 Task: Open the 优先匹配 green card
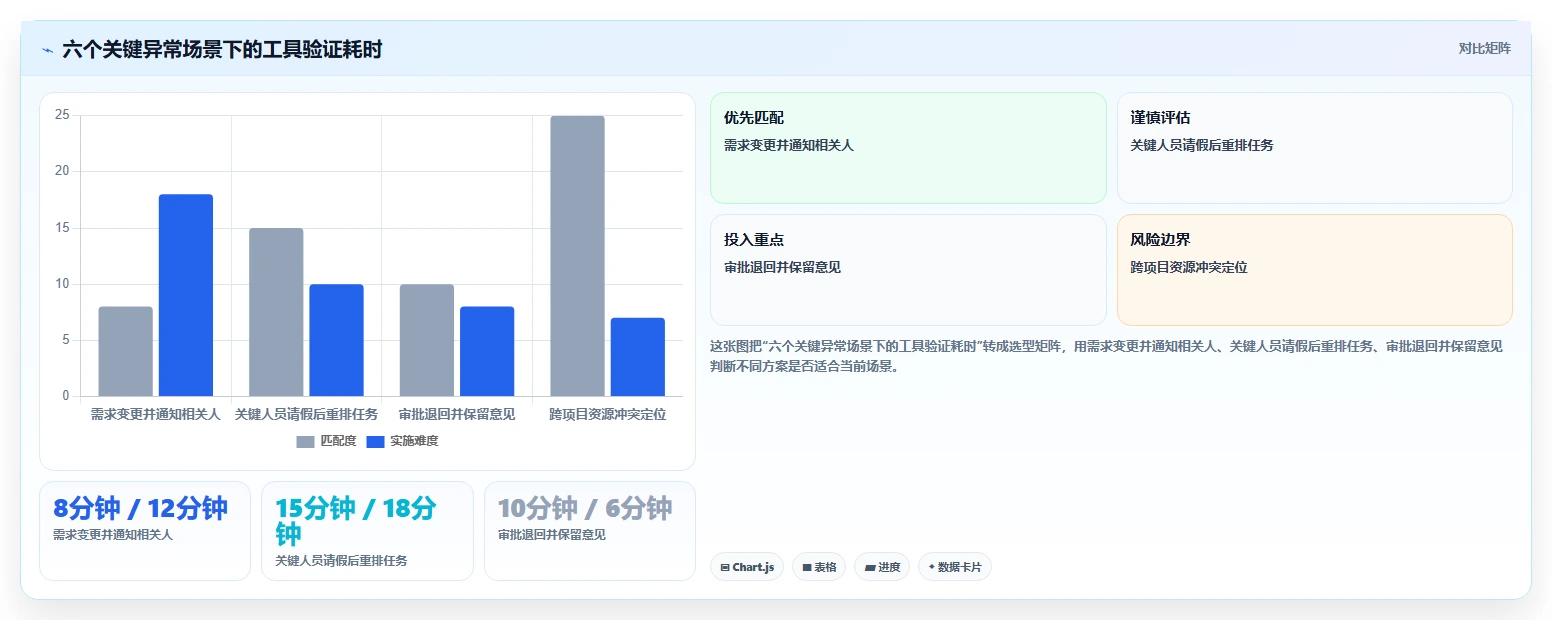[908, 148]
